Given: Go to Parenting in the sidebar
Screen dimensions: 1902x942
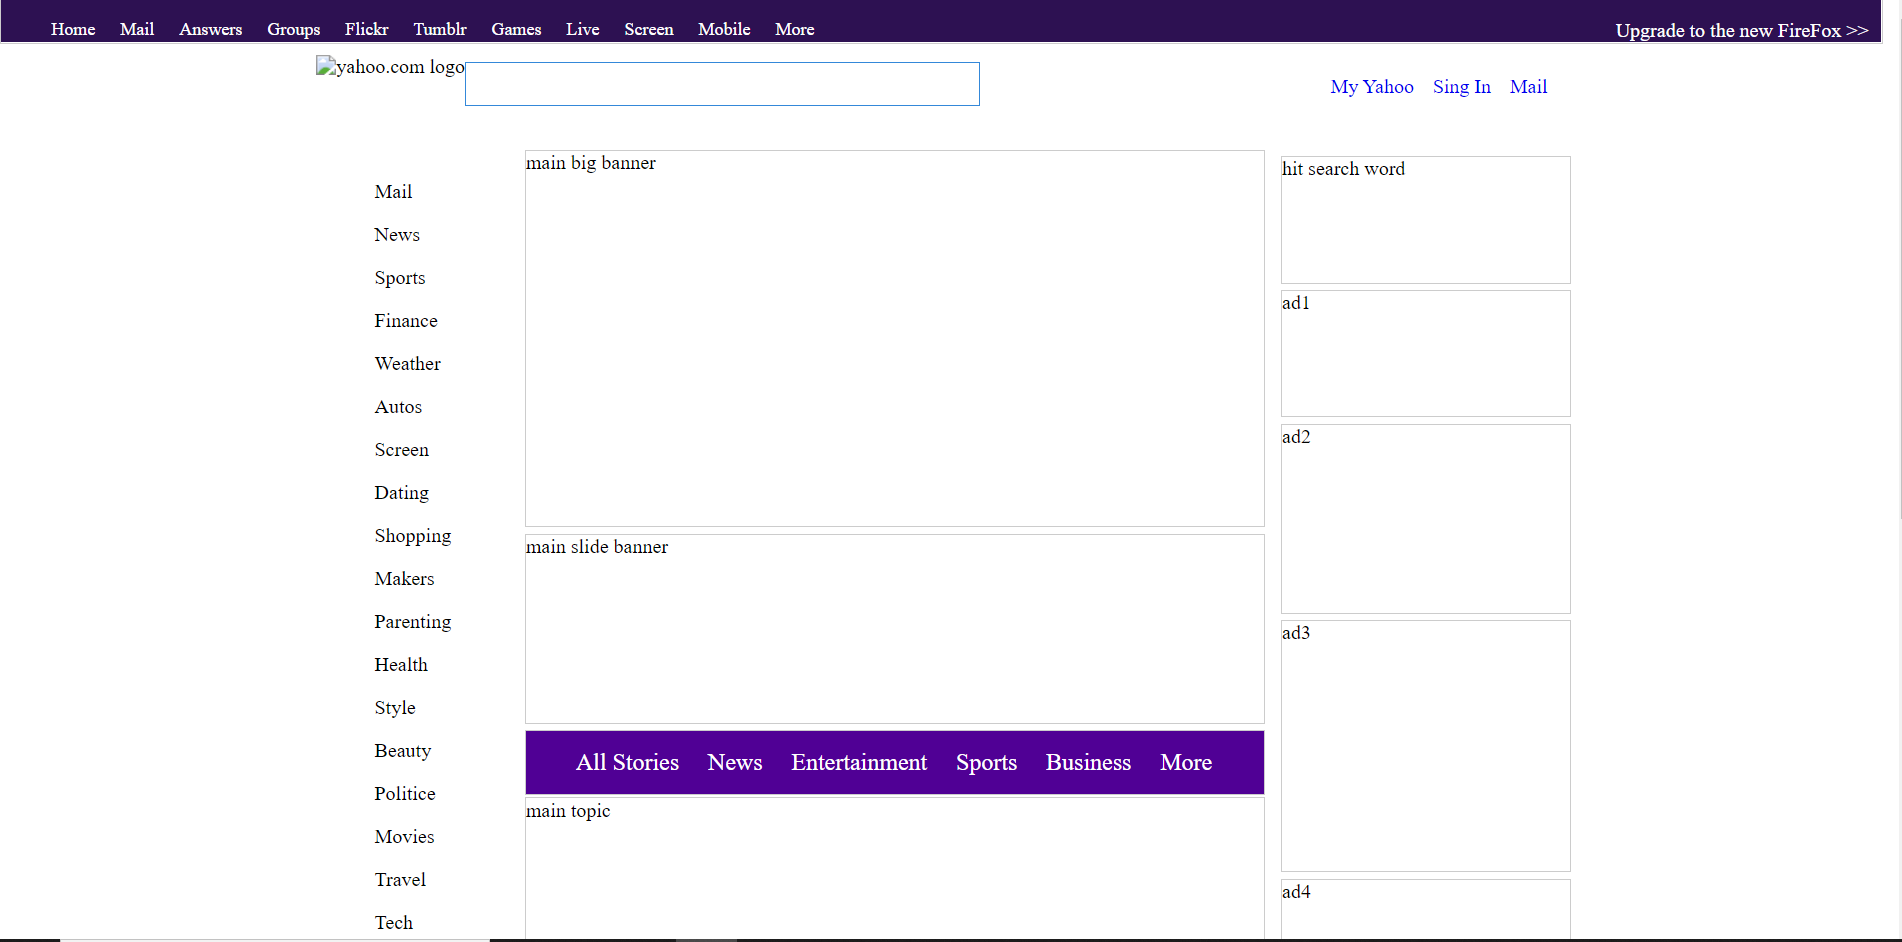Looking at the screenshot, I should pyautogui.click(x=413, y=622).
